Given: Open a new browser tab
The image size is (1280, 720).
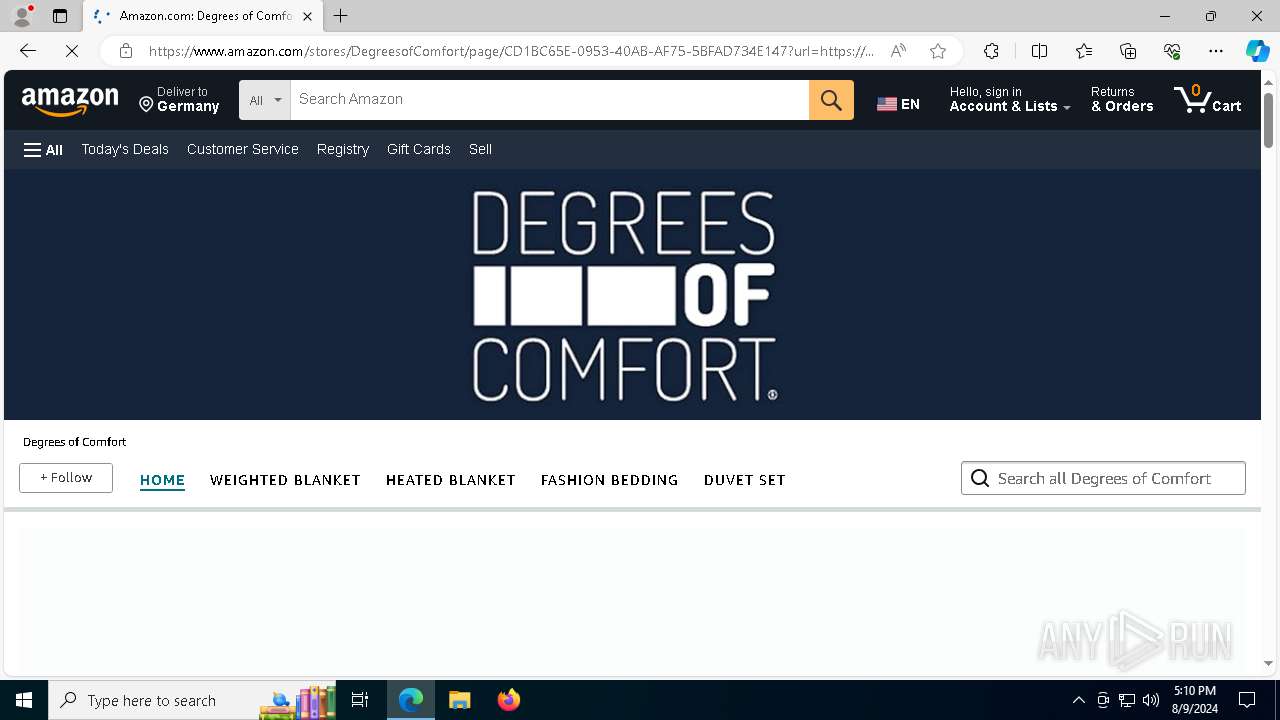Looking at the screenshot, I should click(341, 16).
